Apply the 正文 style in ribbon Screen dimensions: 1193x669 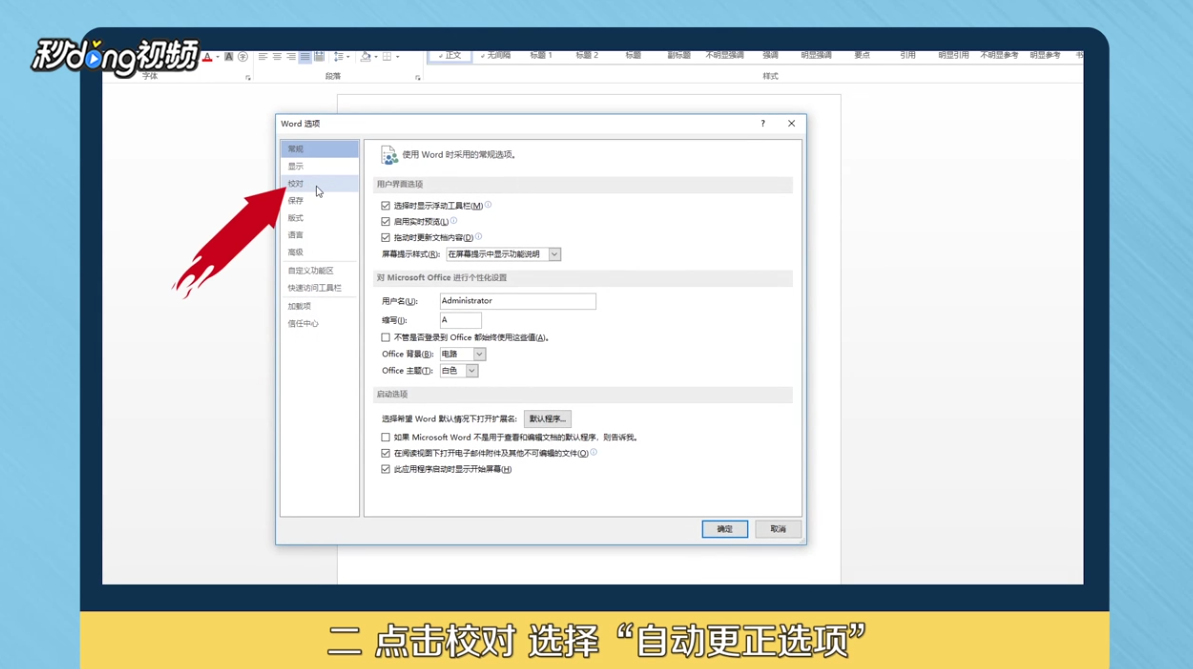coord(450,56)
